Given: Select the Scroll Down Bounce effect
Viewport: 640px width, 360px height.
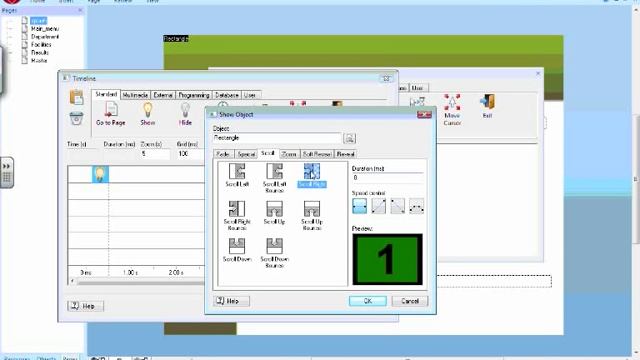Looking at the screenshot, I should pyautogui.click(x=274, y=253).
